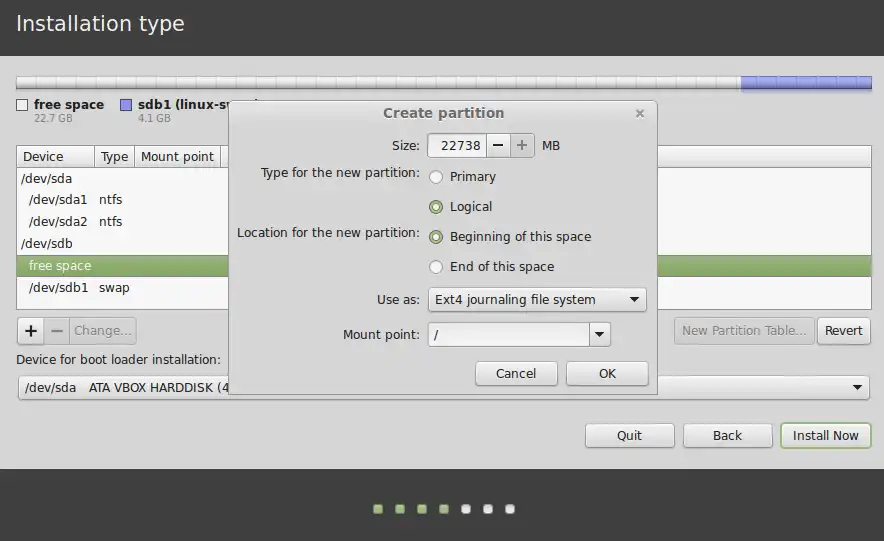Click the Change... button
This screenshot has height=541, width=884.
click(103, 331)
